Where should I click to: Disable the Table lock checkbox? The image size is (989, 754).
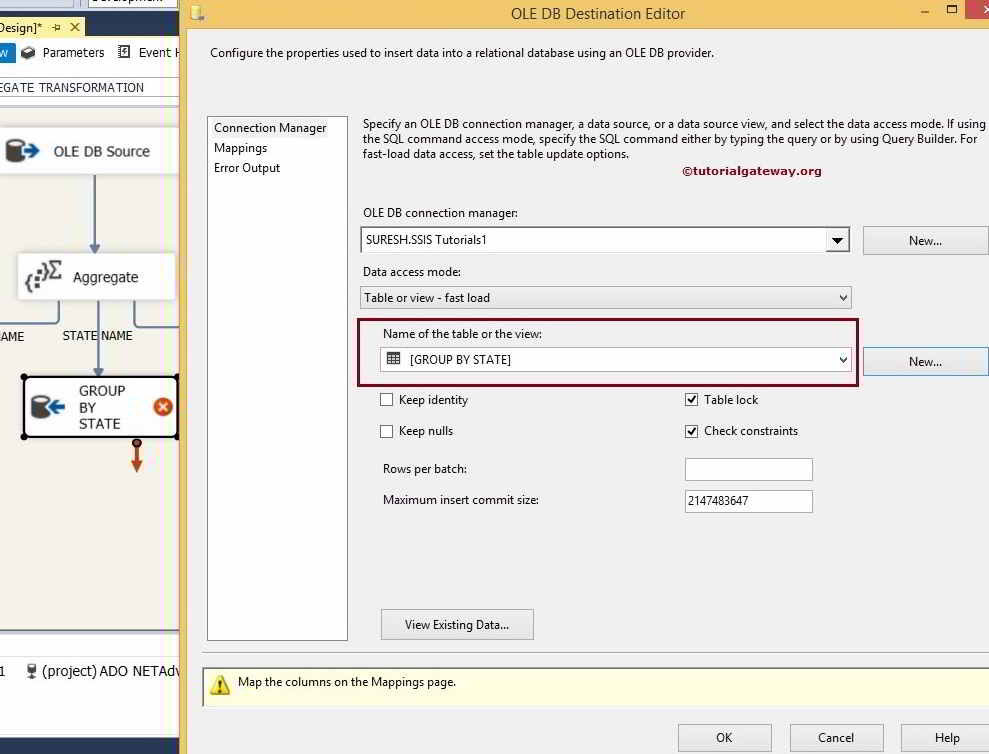click(691, 399)
